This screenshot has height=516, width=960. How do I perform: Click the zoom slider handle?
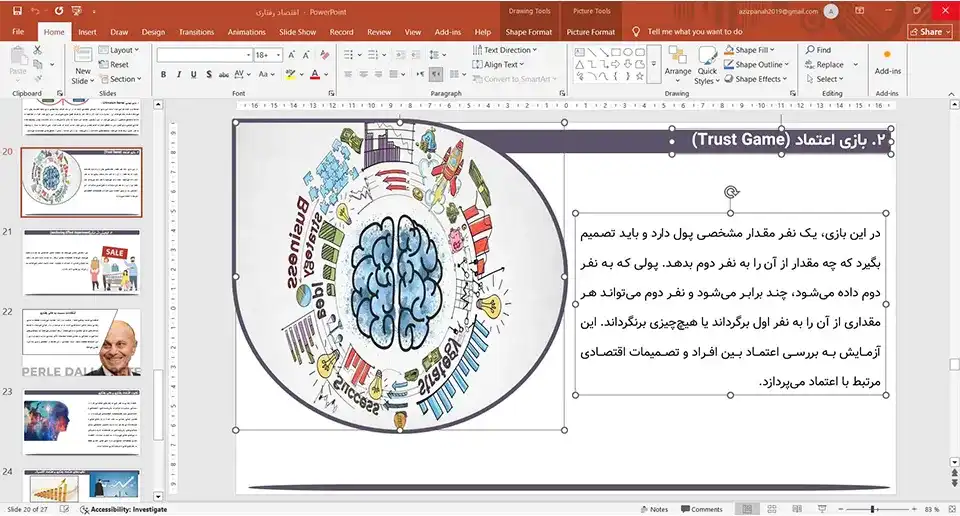872,509
